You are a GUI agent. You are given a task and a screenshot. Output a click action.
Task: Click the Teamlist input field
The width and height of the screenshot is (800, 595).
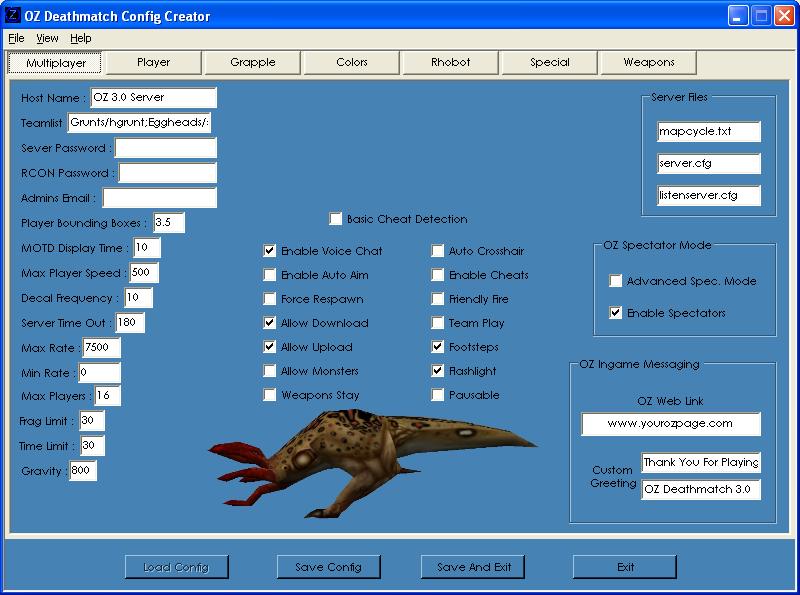pyautogui.click(x=139, y=122)
